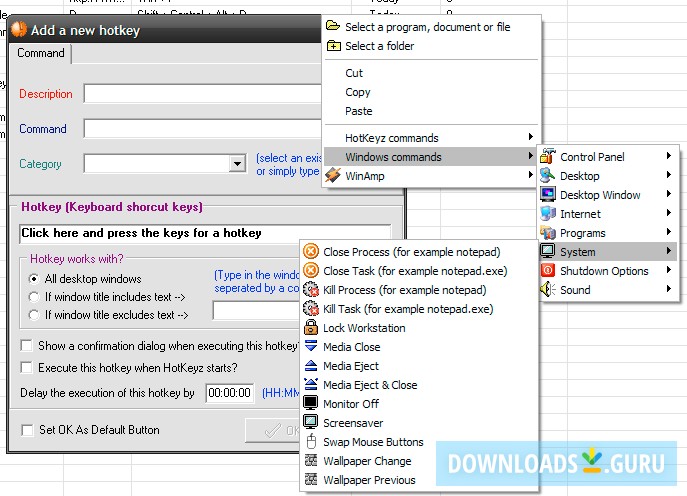687x496 pixels.
Task: Expand the Control Panel submenu arrow
Action: 669,156
